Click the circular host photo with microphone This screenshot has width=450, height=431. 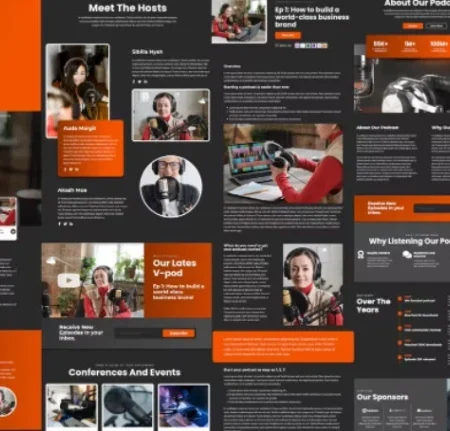coord(171,186)
